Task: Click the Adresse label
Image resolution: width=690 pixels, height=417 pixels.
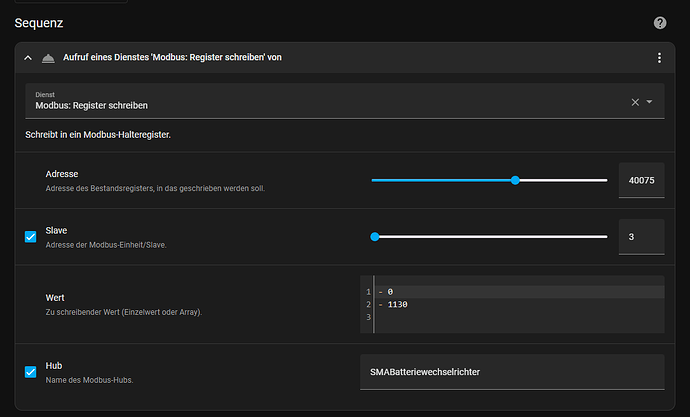Action: 62,174
